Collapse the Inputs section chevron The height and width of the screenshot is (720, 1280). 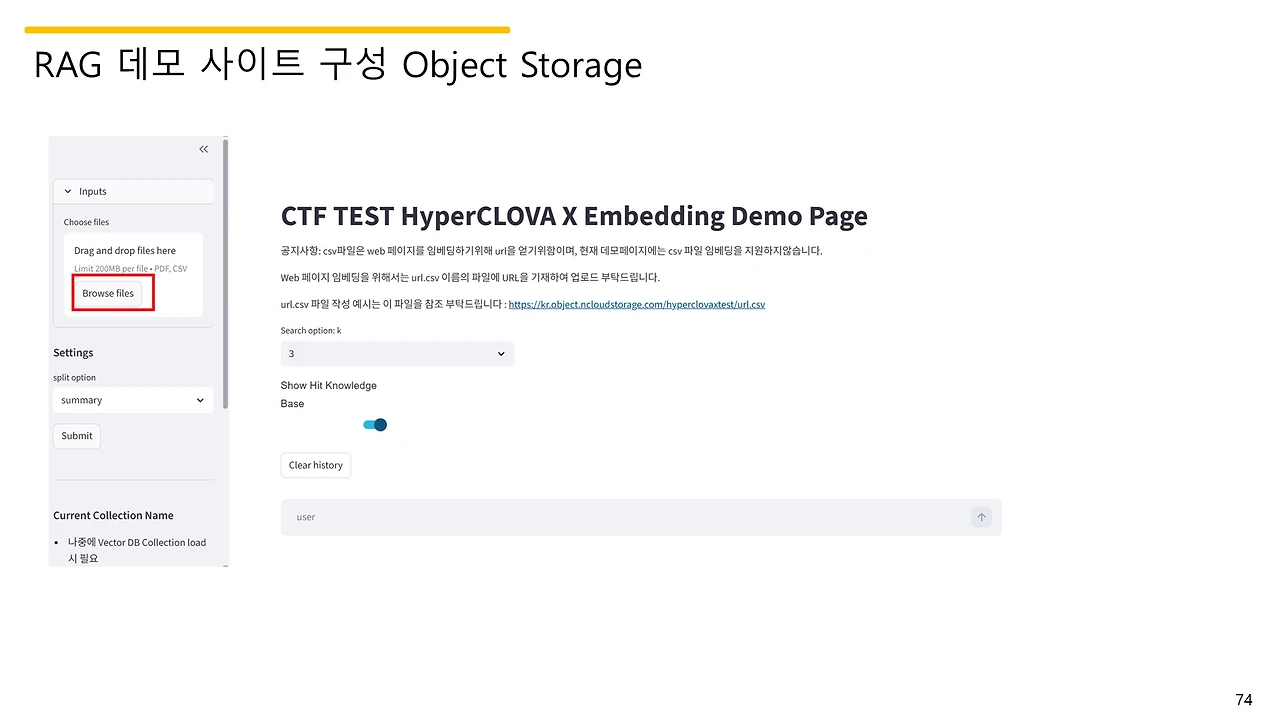tap(68, 191)
